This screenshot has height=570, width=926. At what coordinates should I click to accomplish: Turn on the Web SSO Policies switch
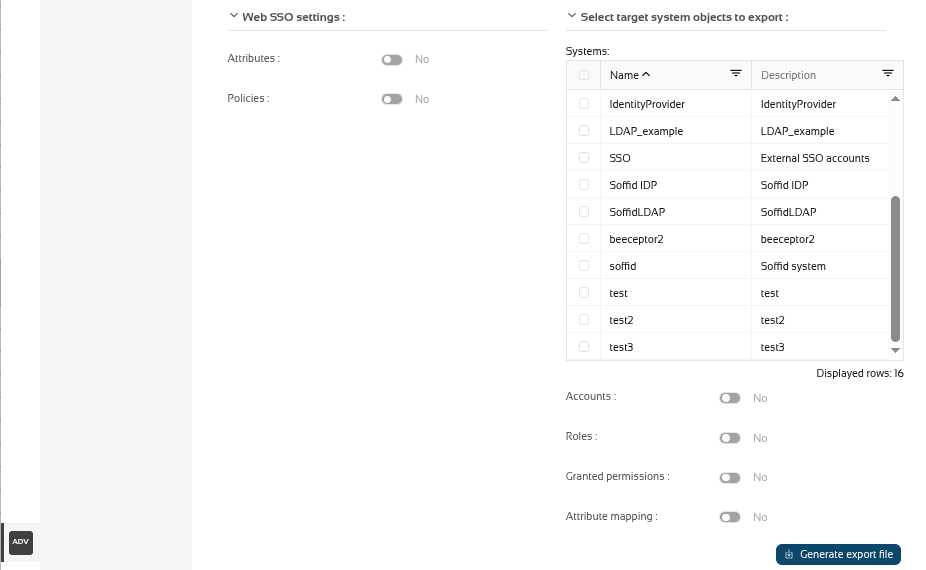pyautogui.click(x=392, y=99)
